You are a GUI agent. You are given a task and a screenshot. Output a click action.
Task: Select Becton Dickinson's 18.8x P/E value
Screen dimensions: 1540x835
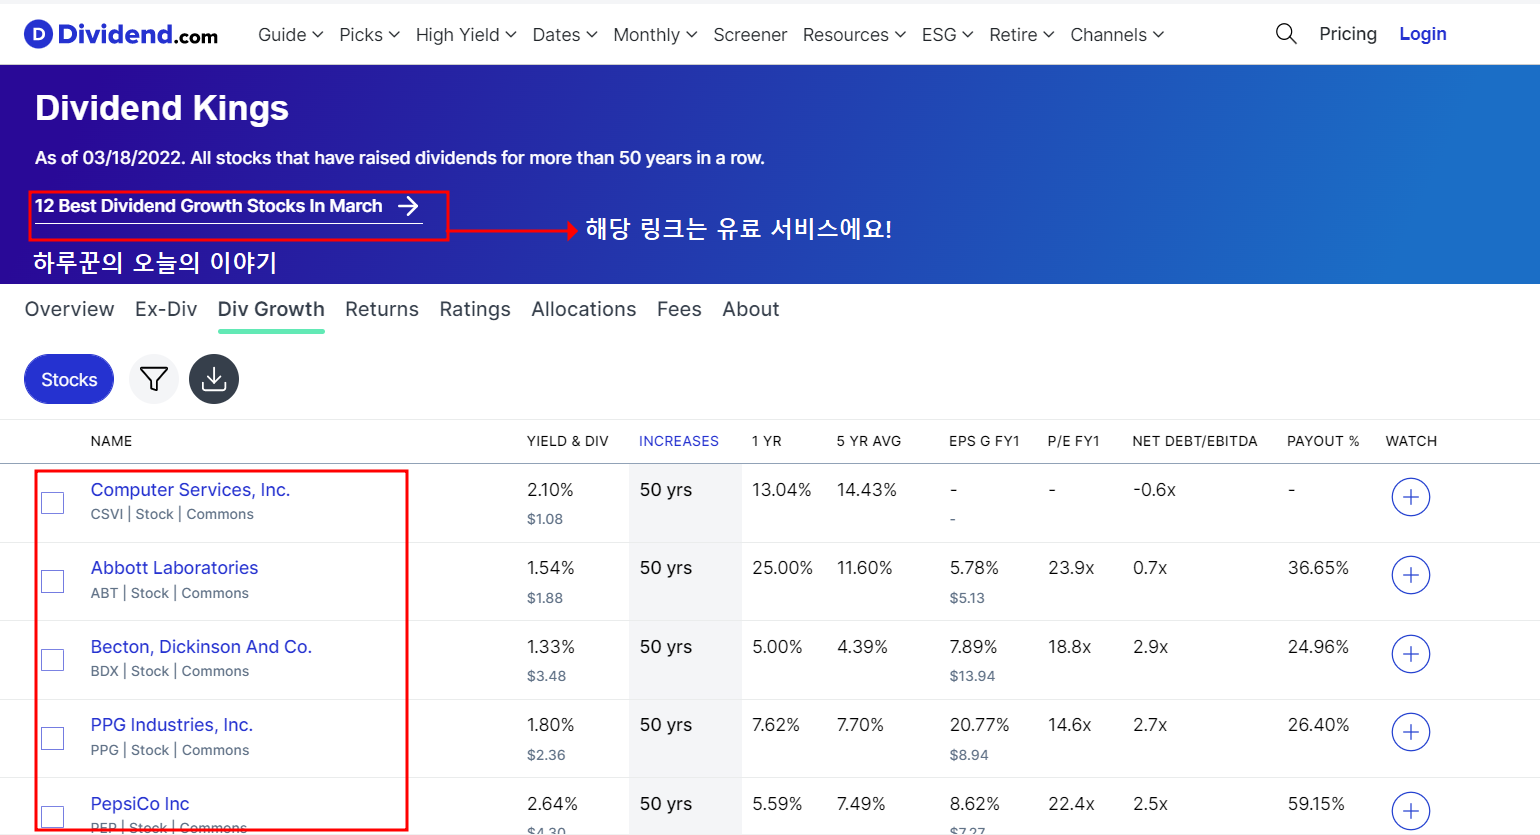point(1069,647)
